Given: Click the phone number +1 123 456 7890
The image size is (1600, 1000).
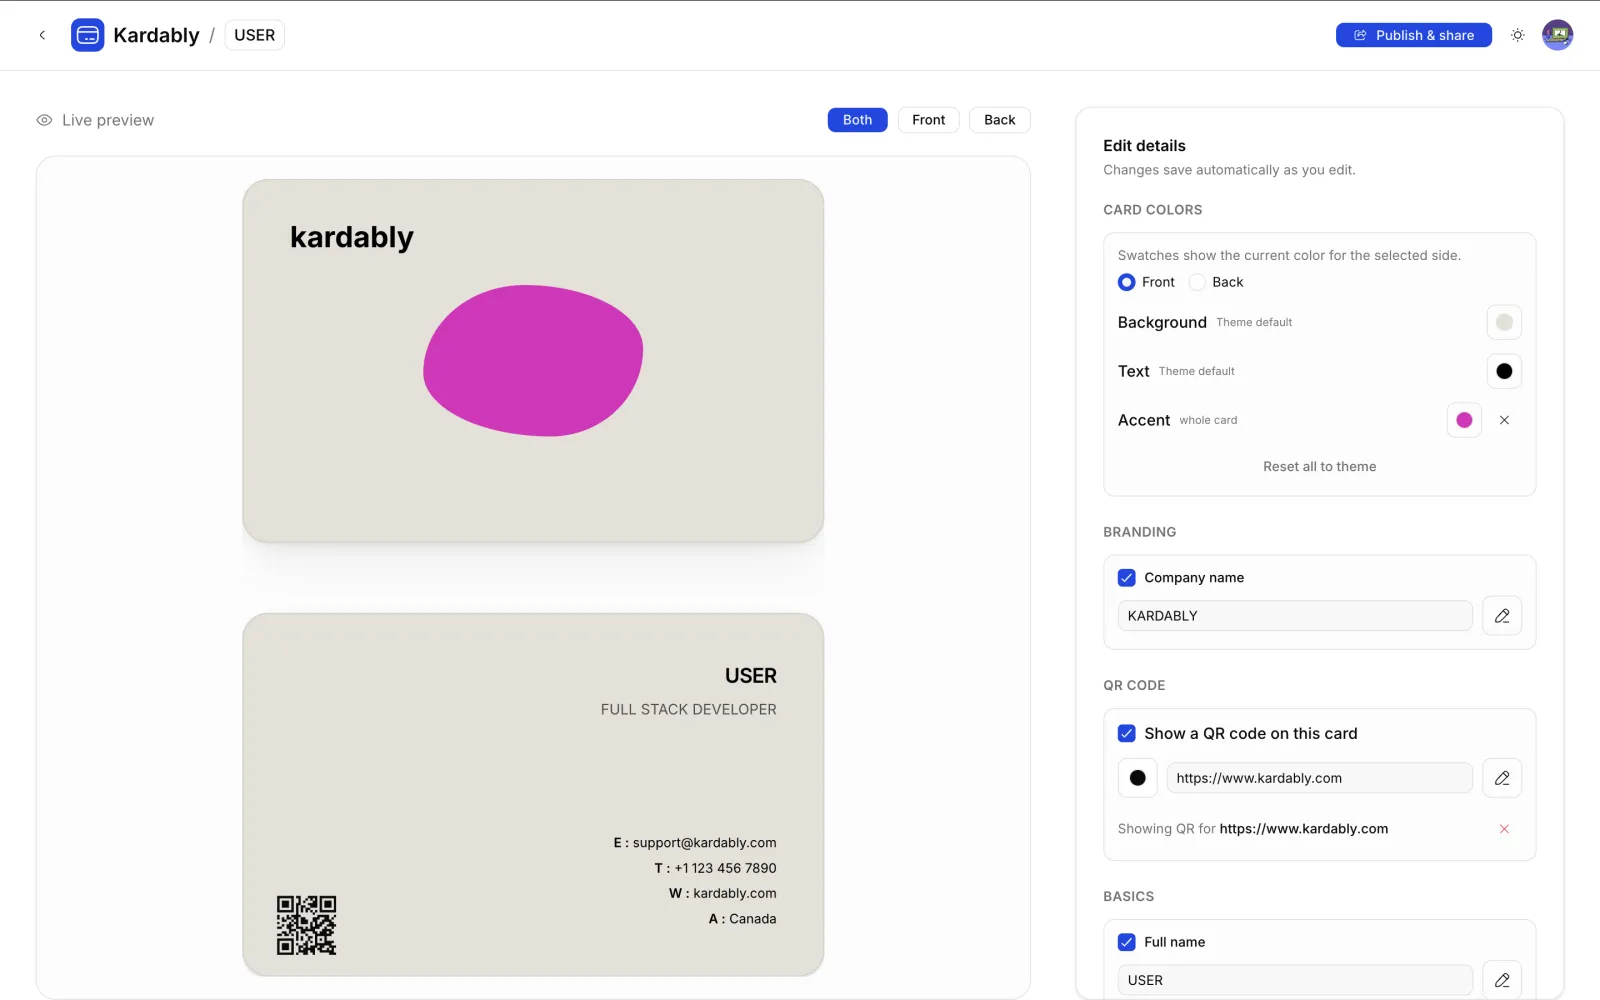Looking at the screenshot, I should 715,868.
